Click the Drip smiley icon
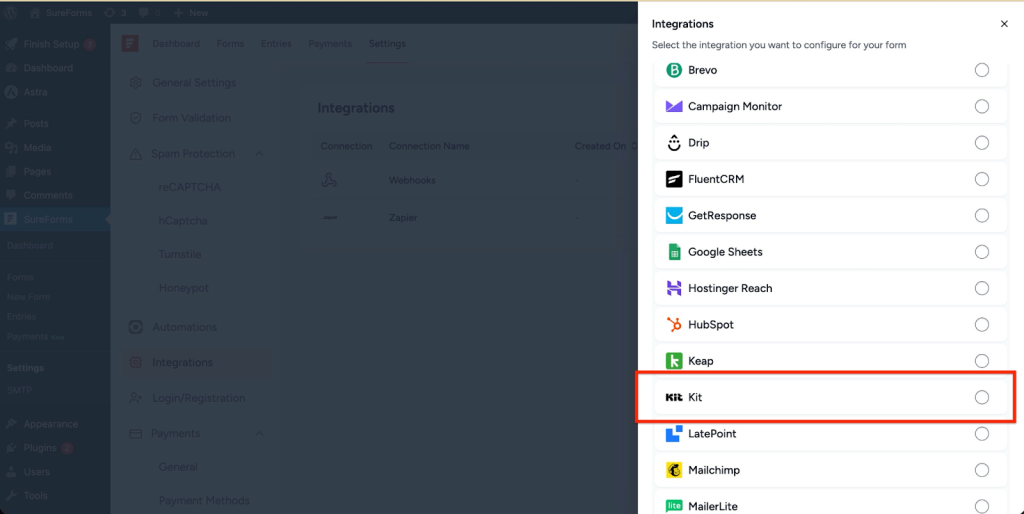1024x514 pixels. coord(674,143)
